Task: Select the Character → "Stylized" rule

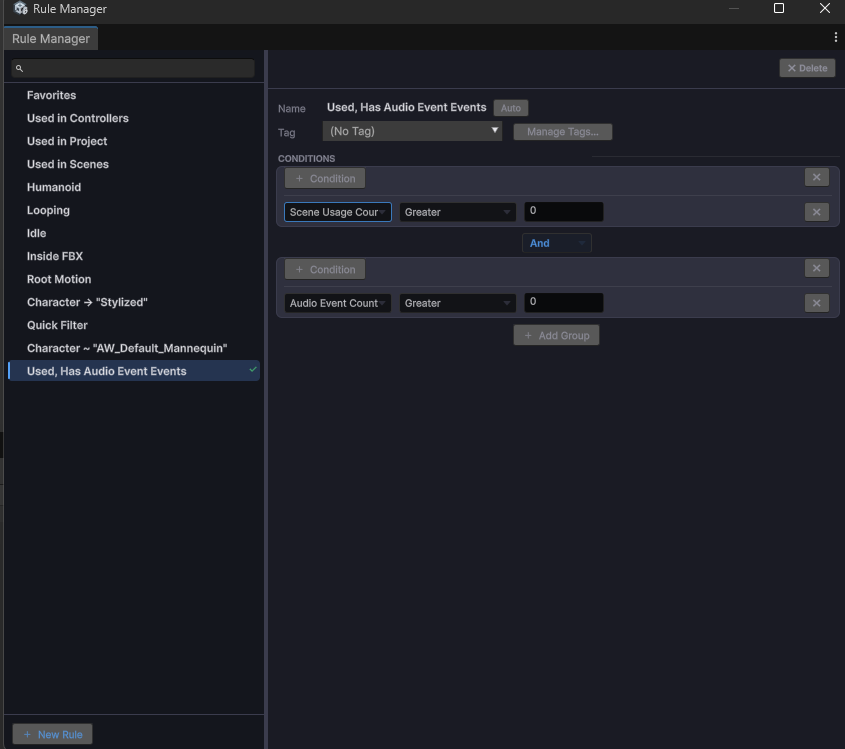Action: click(x=134, y=303)
